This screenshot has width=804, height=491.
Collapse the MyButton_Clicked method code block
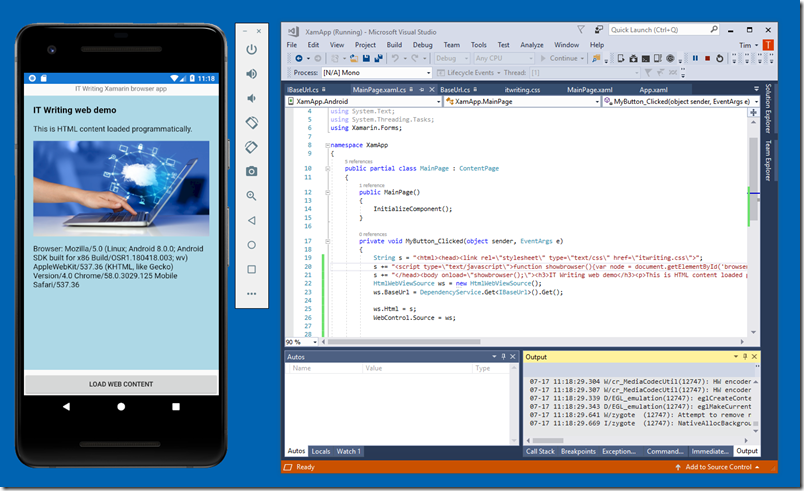(x=327, y=241)
